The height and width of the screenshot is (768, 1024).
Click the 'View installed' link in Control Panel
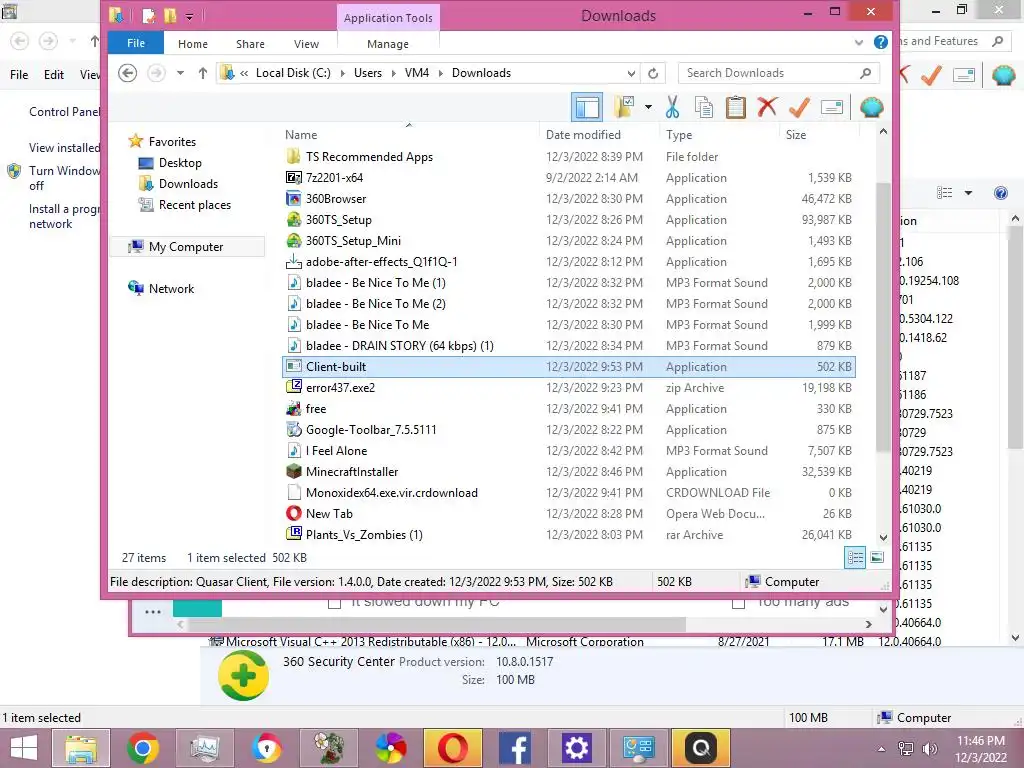point(64,148)
